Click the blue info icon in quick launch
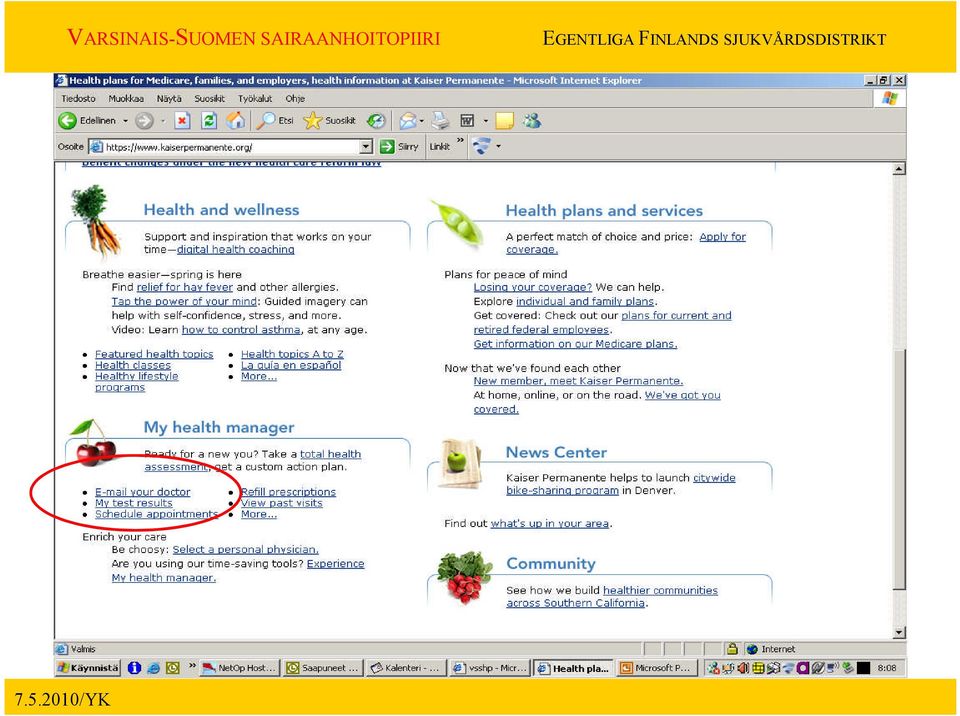 coord(134,668)
